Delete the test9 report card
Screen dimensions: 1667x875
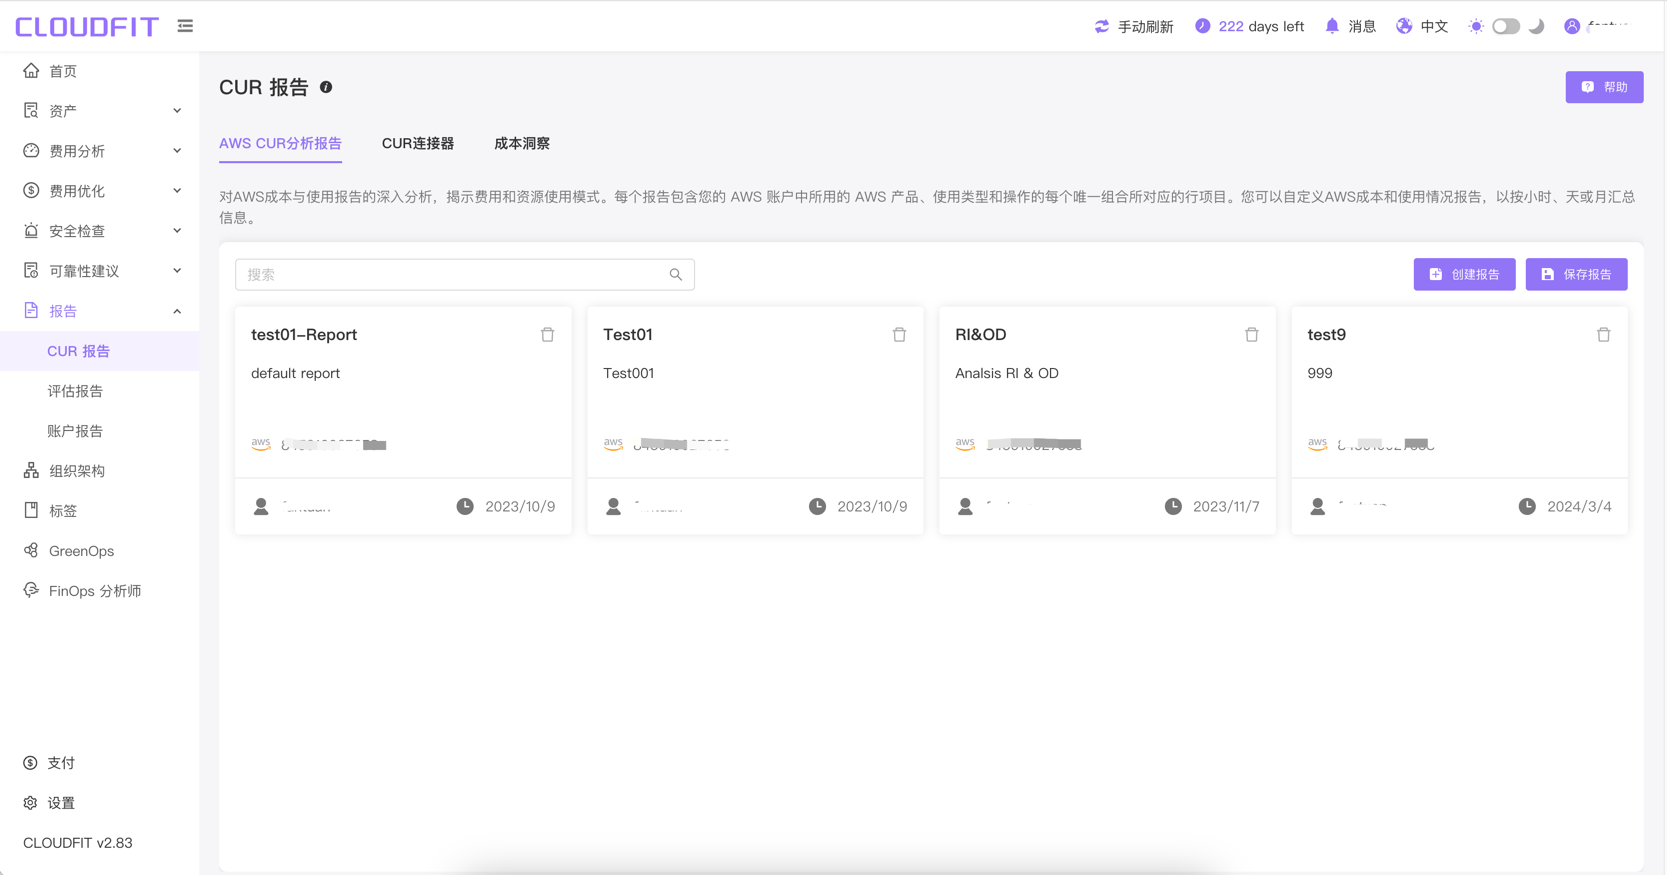[x=1604, y=334]
